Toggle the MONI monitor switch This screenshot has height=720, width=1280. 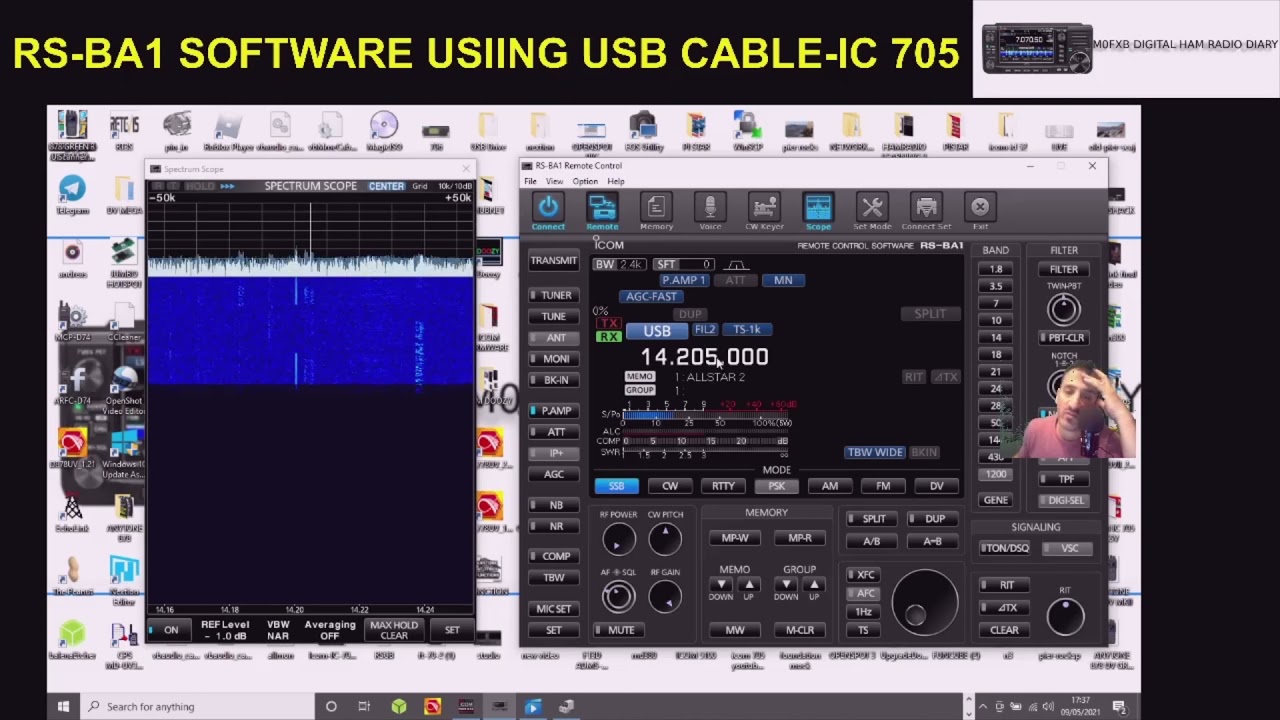pyautogui.click(x=552, y=358)
